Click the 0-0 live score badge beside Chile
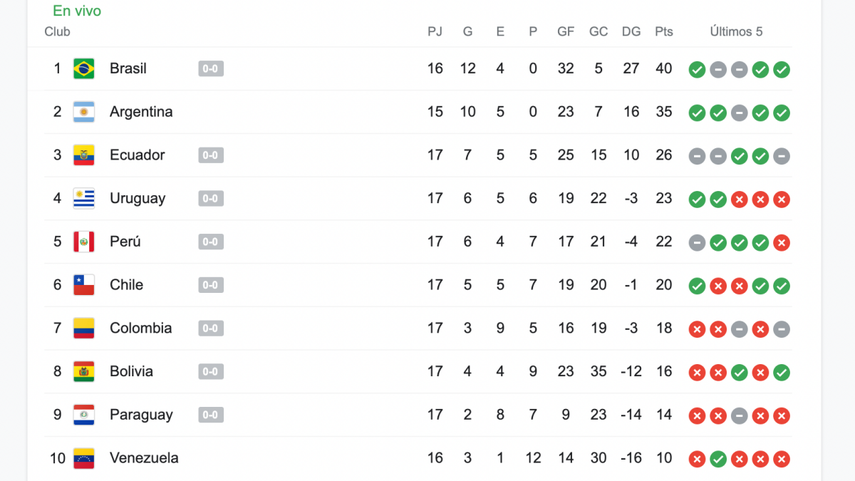 210,285
